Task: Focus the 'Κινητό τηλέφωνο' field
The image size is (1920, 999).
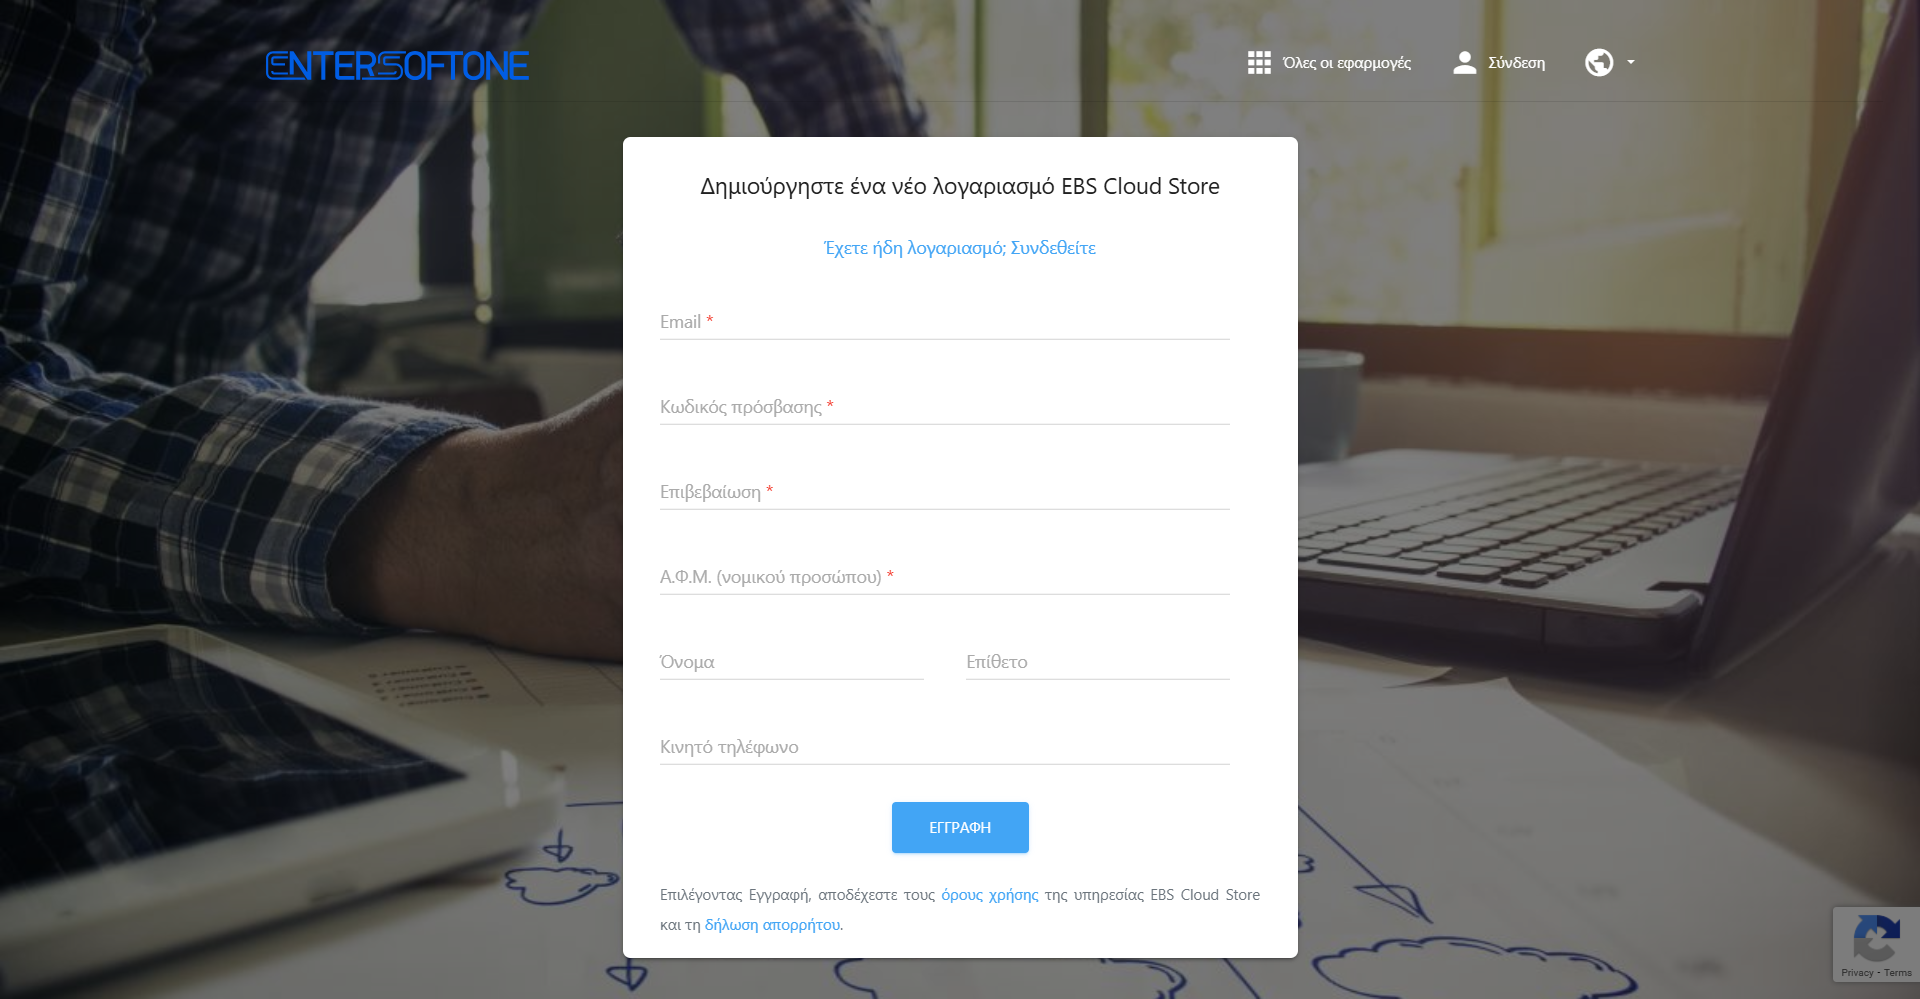Action: point(945,747)
